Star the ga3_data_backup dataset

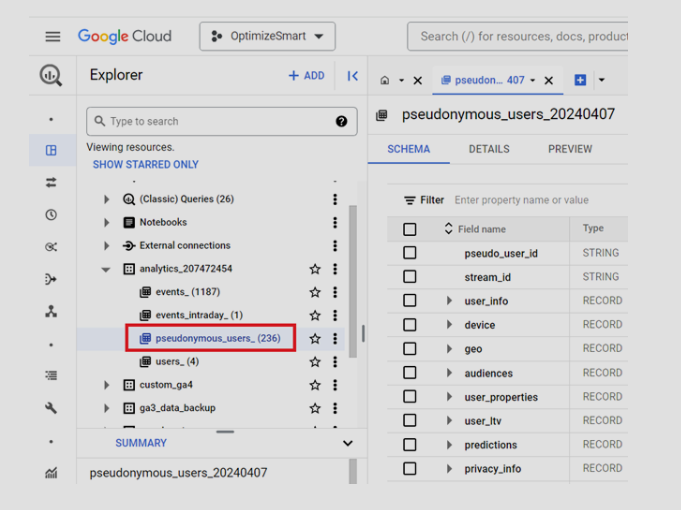coord(315,408)
